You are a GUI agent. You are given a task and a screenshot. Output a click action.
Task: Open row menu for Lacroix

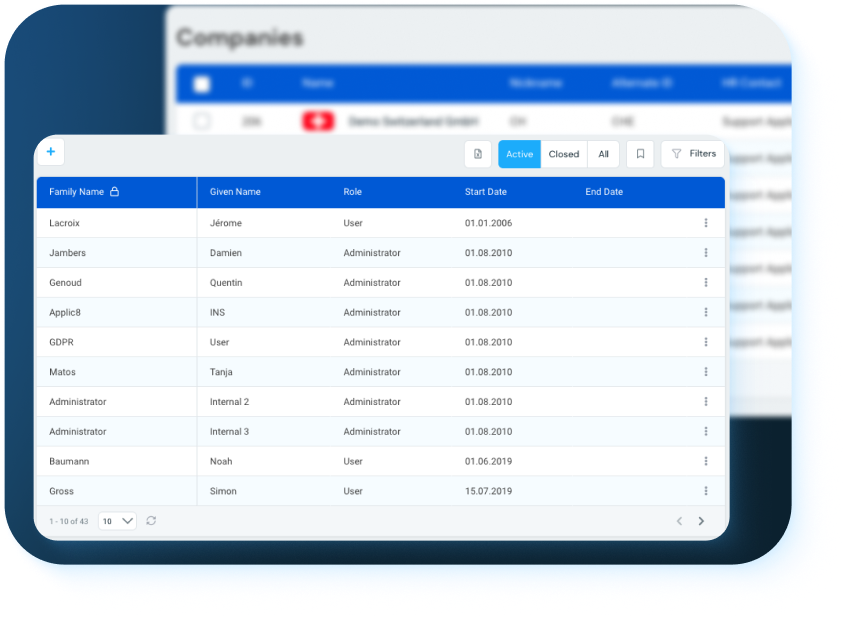706,223
